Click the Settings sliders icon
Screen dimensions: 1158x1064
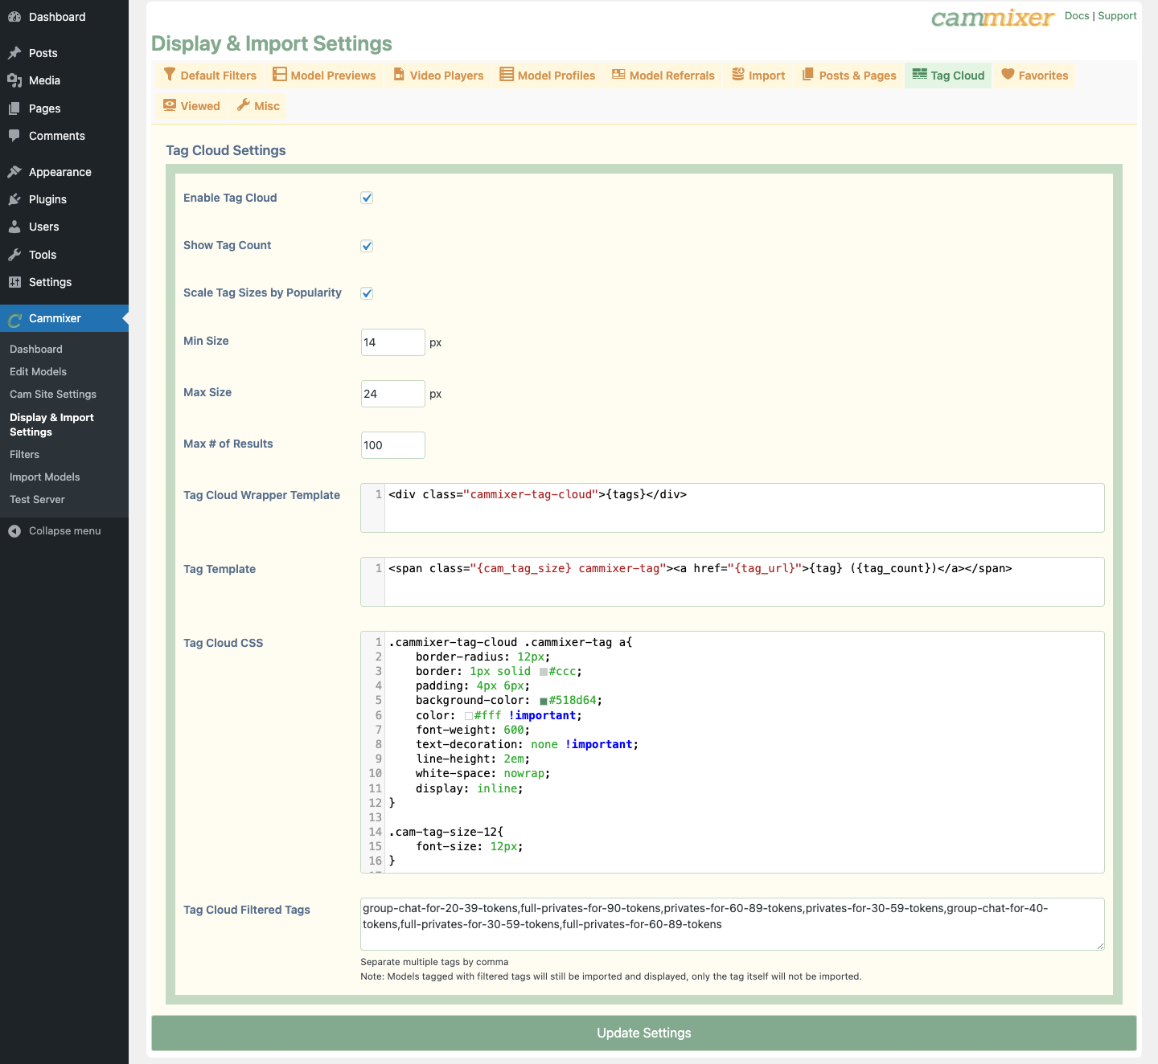coord(14,282)
